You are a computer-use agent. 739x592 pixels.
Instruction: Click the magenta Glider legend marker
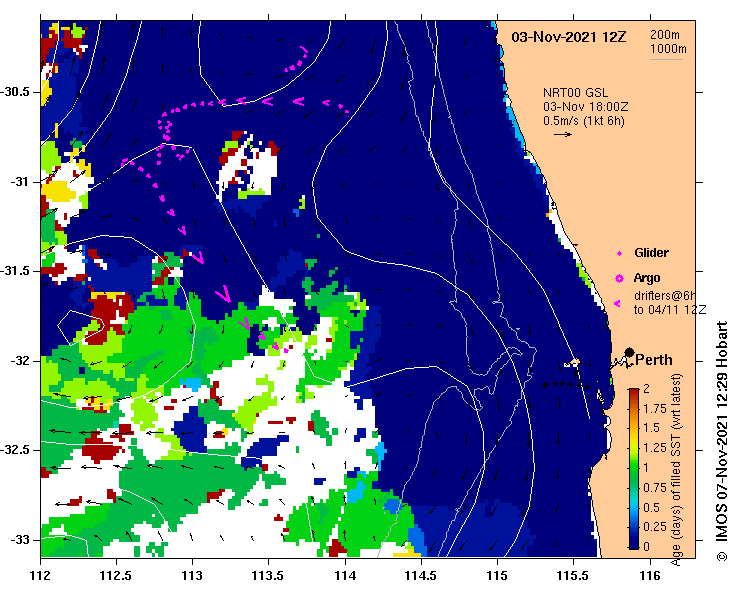[x=620, y=254]
